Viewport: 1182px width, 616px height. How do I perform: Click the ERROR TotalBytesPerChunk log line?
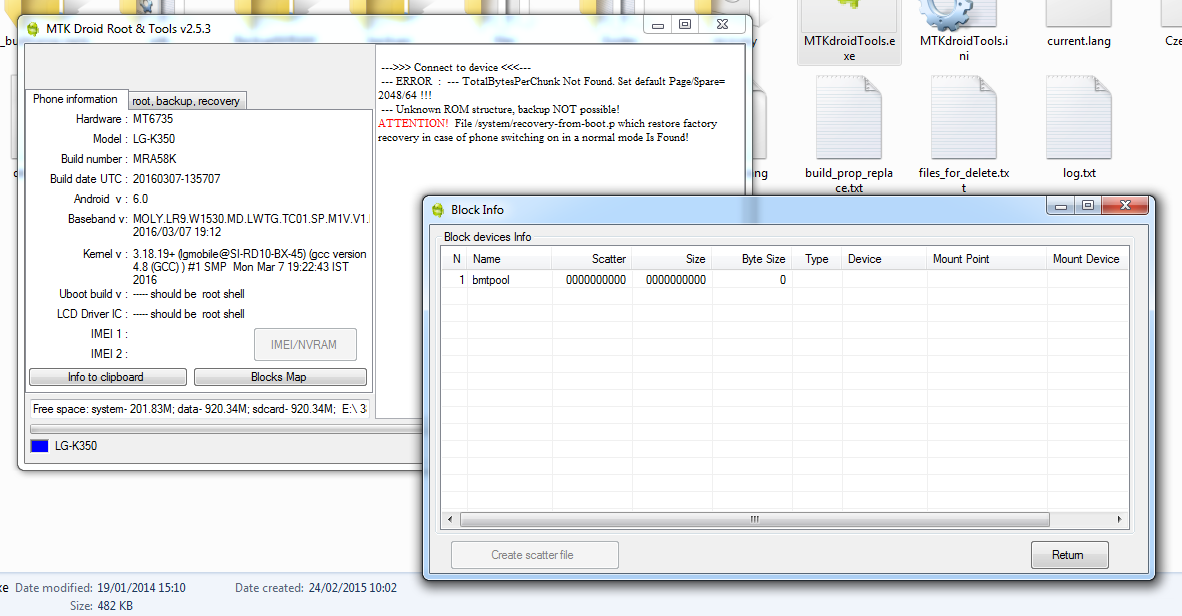click(553, 88)
